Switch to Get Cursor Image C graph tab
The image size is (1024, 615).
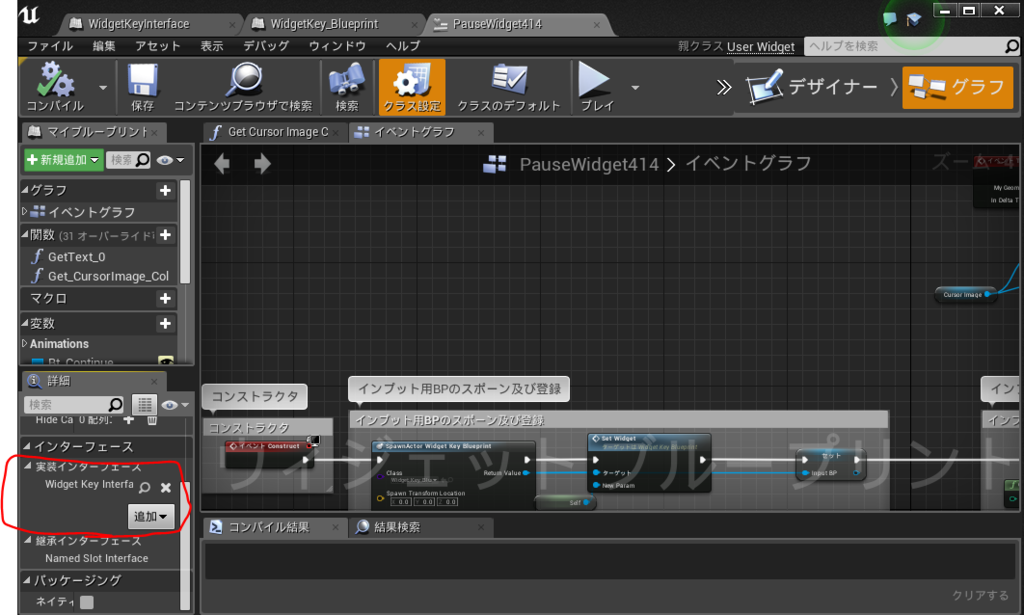tap(277, 132)
